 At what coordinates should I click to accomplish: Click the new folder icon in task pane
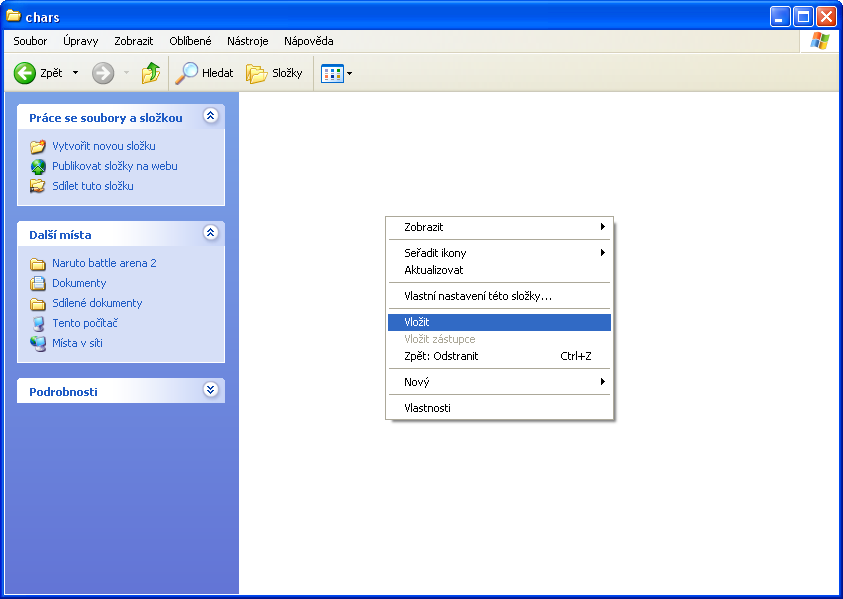tap(38, 146)
